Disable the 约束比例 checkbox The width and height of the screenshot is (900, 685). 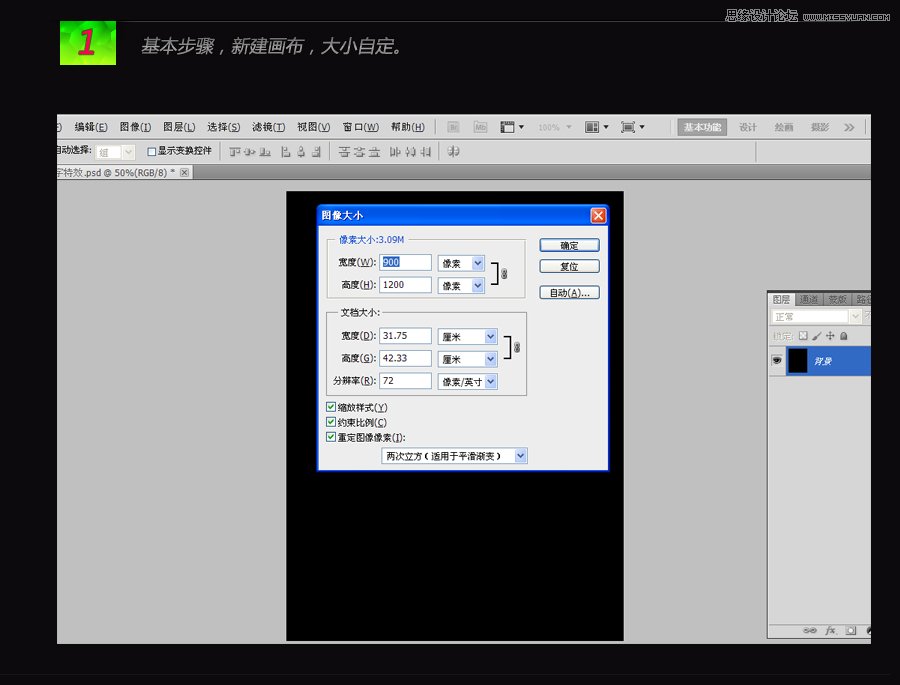(331, 422)
